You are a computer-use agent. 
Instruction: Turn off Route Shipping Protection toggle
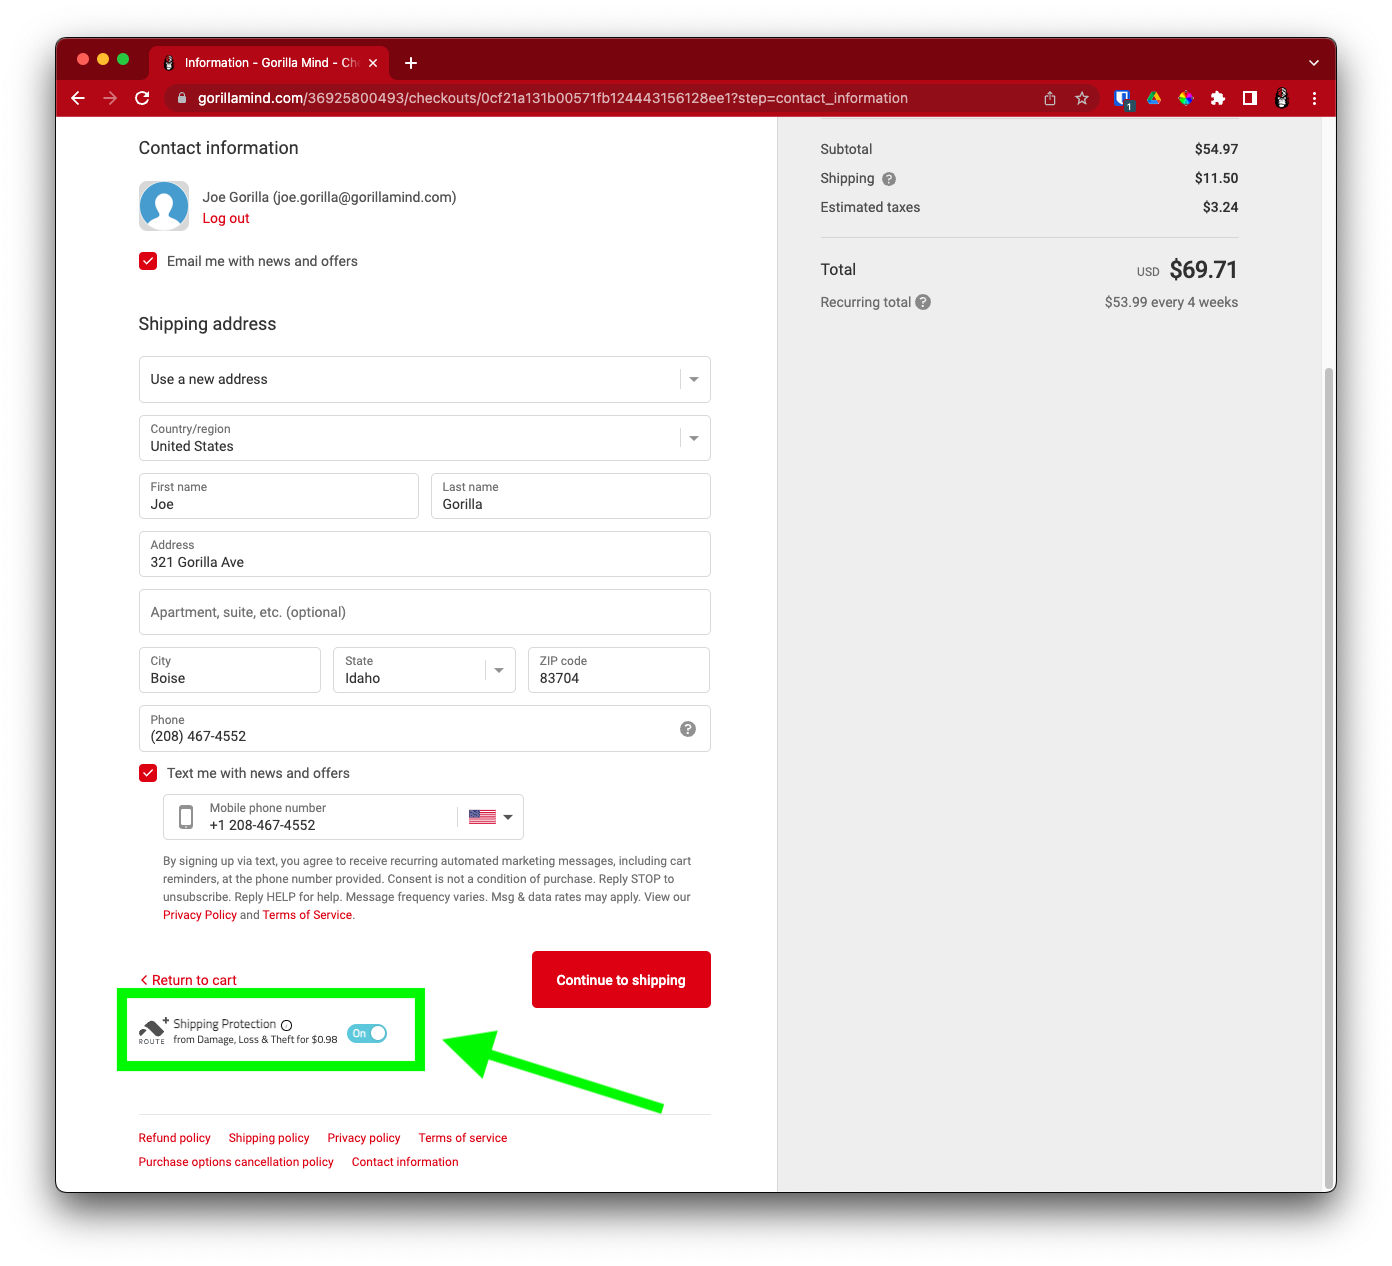[367, 1033]
